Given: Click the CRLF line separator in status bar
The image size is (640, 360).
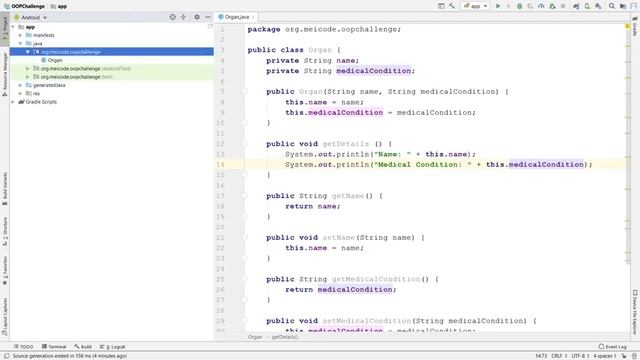Looking at the screenshot, I should tap(559, 356).
